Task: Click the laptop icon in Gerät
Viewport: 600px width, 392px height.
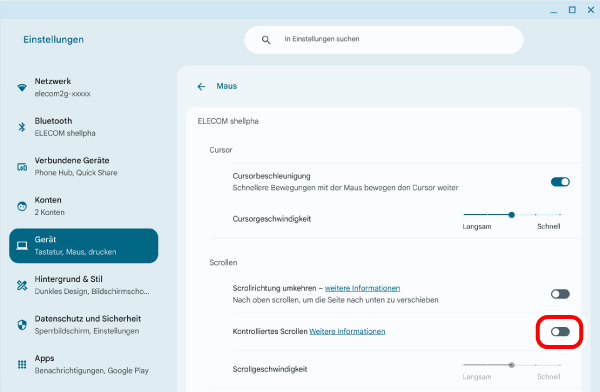Action: click(22, 246)
